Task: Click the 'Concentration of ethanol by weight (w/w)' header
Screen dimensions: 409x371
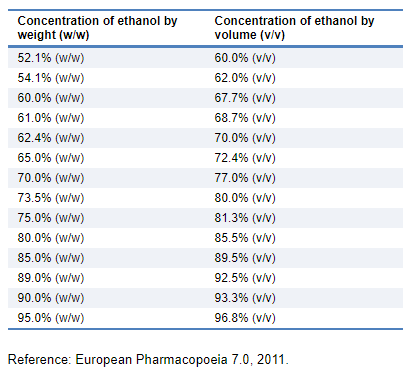Action: point(97,28)
